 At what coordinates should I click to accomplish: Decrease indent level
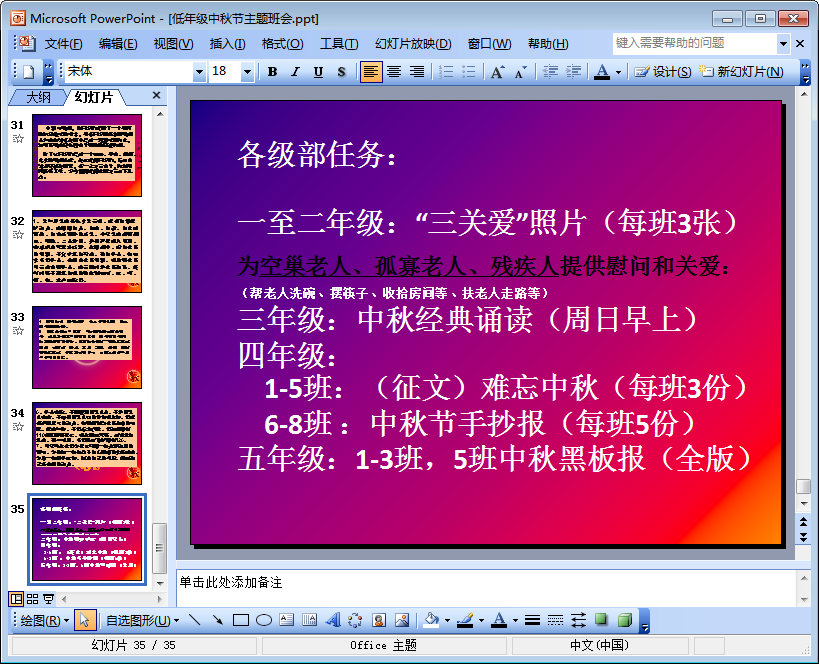click(550, 72)
